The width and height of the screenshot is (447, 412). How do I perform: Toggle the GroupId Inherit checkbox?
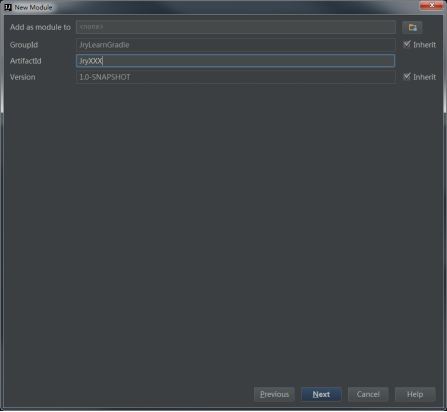tap(407, 44)
